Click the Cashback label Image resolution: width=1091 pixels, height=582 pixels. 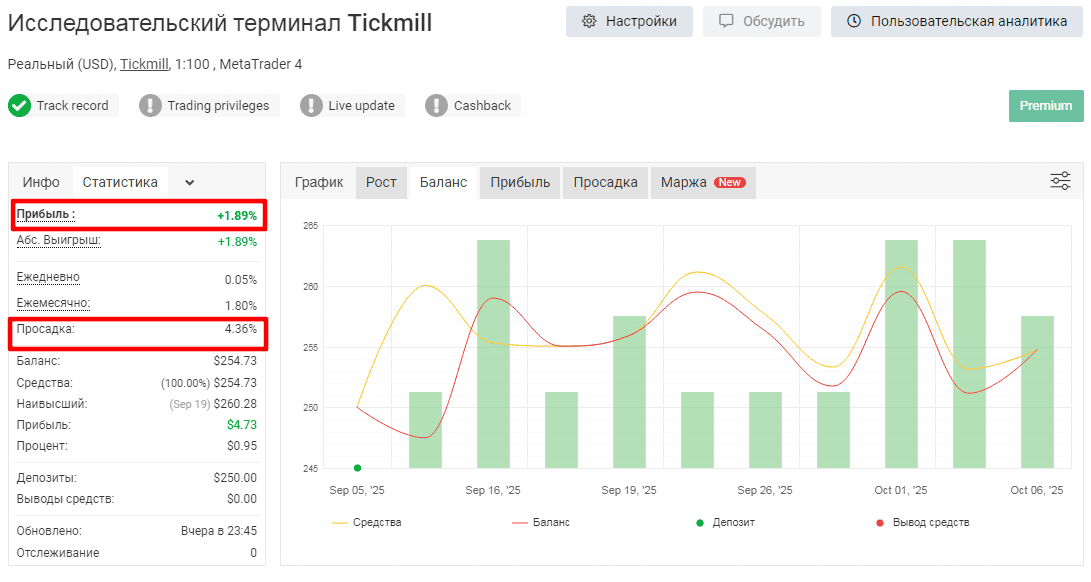click(482, 106)
